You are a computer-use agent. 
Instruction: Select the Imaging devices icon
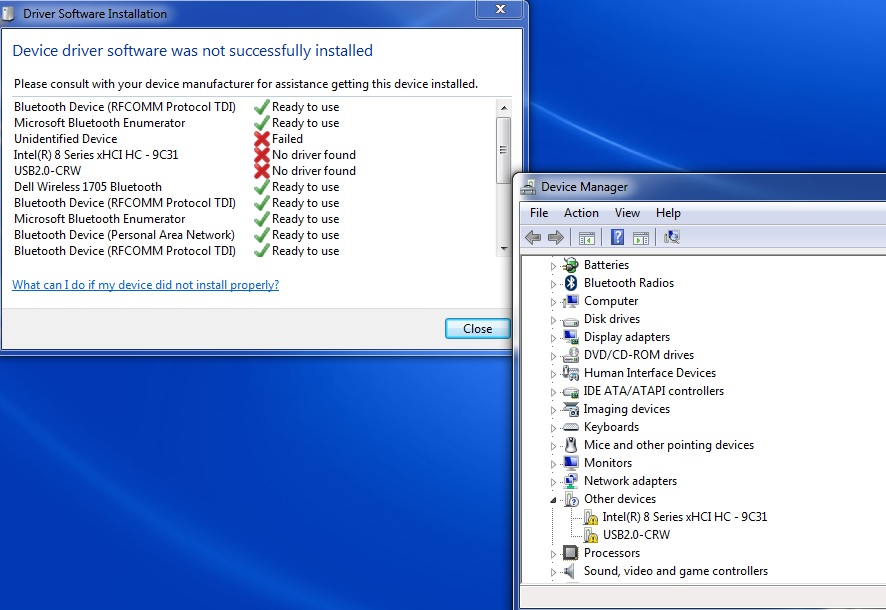coord(571,409)
